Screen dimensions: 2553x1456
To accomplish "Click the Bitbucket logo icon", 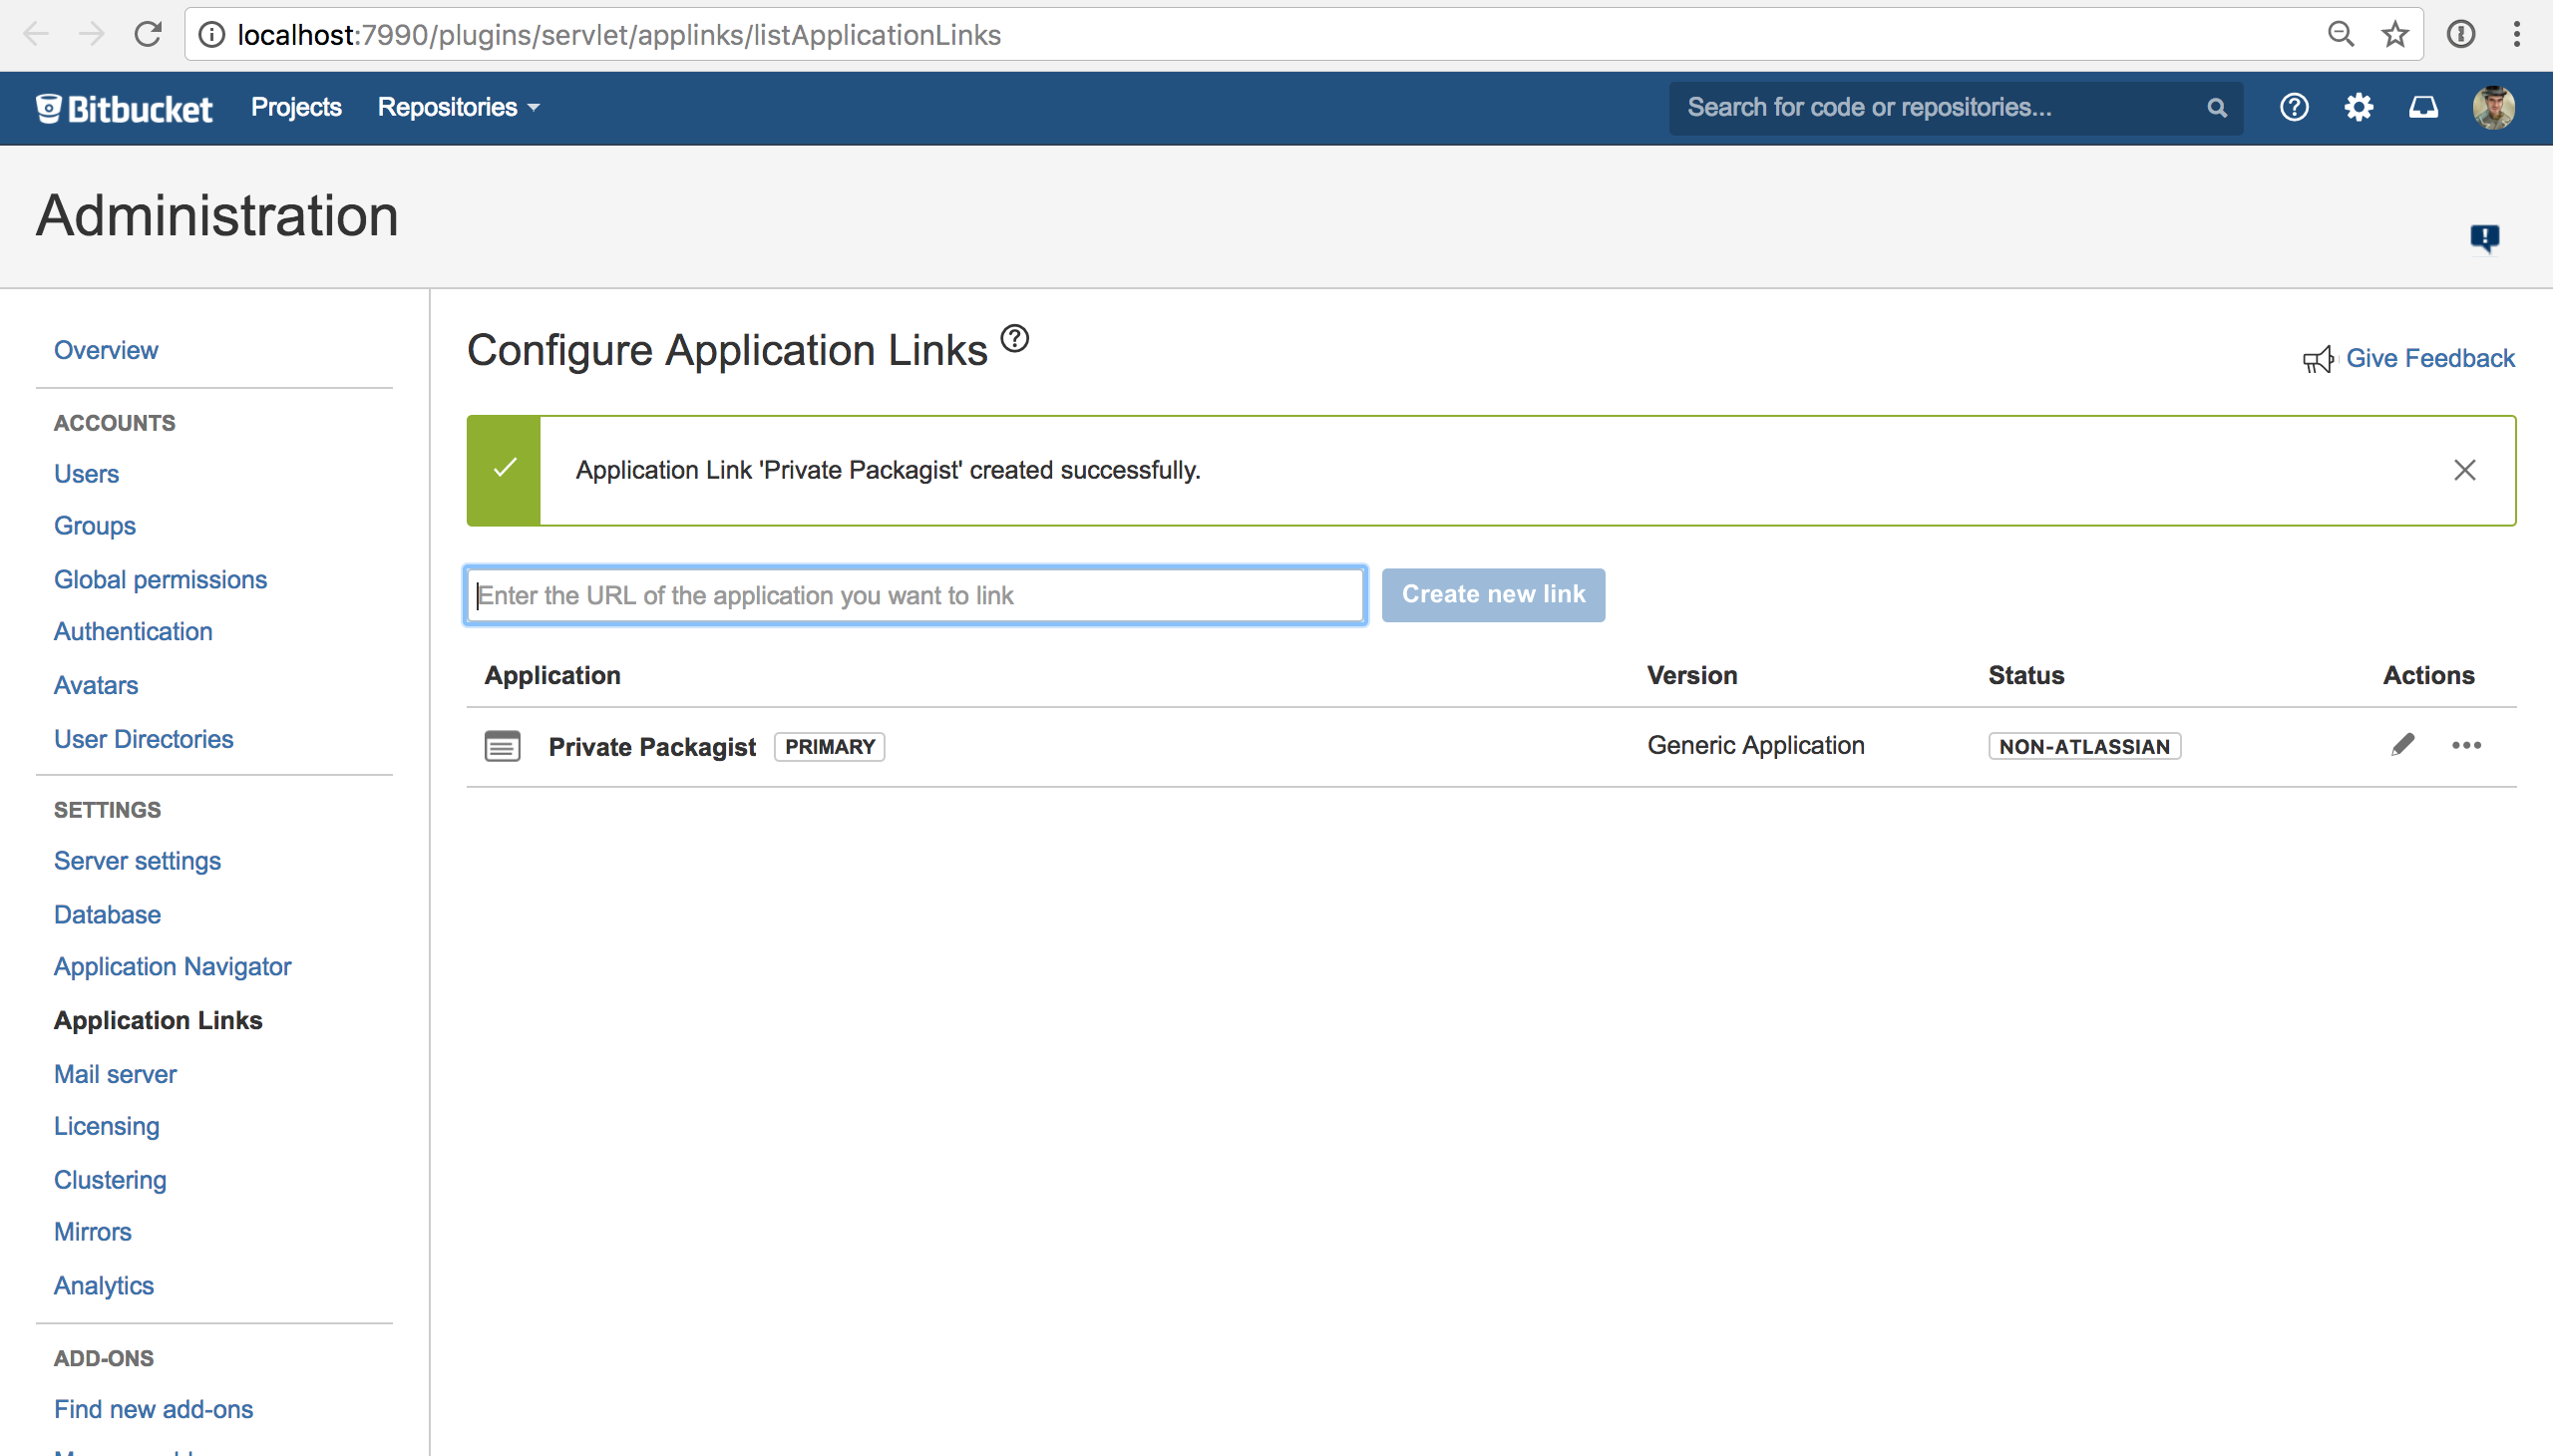I will tap(47, 109).
